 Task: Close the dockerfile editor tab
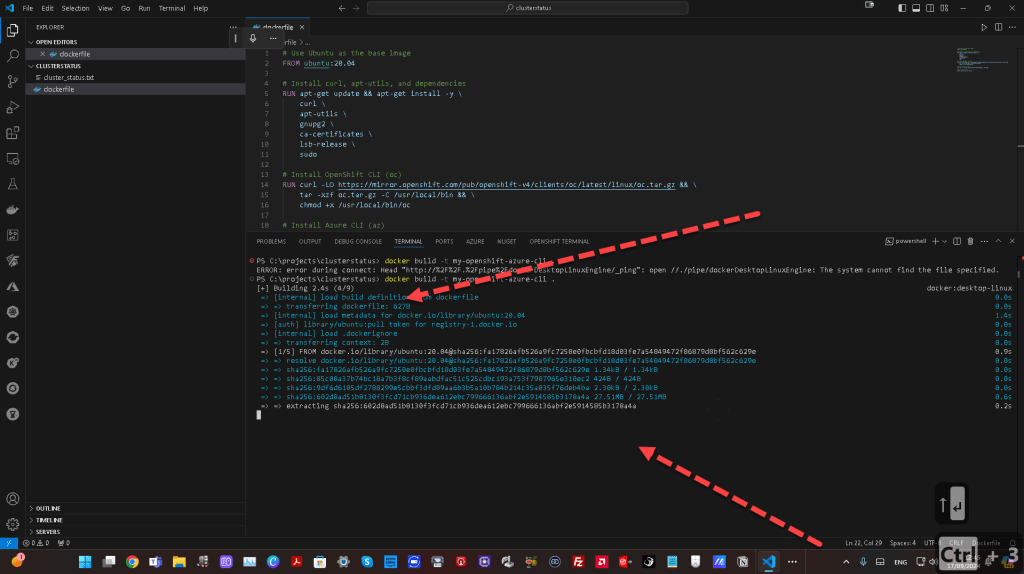(x=302, y=27)
